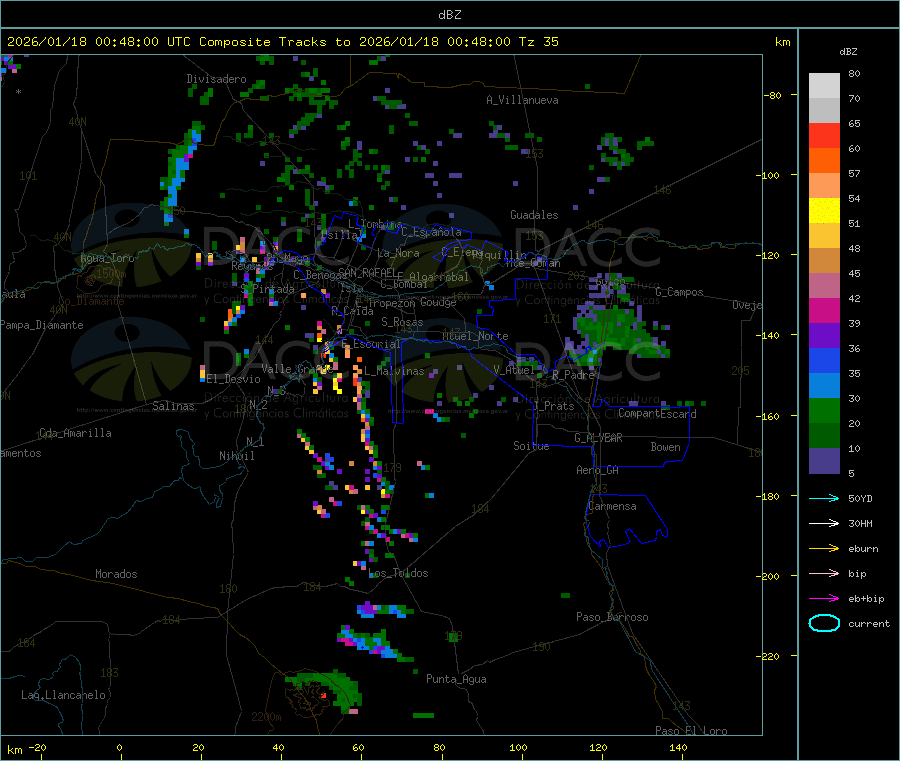
Task: Click the magenta eb+bip arrow icon
Action: (824, 599)
